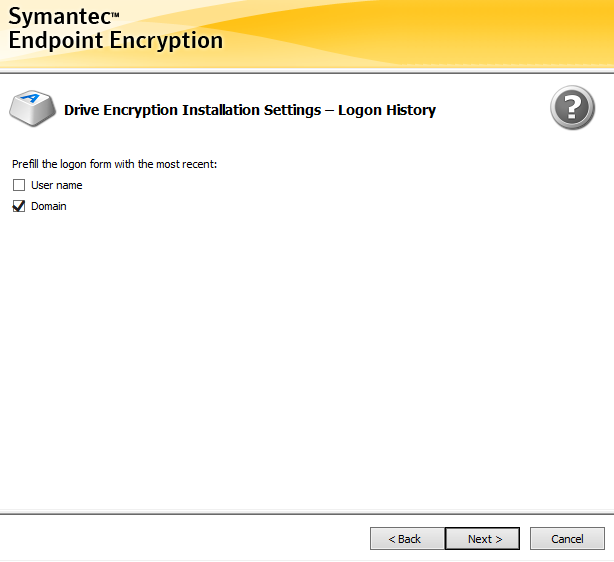Viewport: 614px width, 562px height.
Task: Click the separator line above the buttons
Action: tap(307, 514)
